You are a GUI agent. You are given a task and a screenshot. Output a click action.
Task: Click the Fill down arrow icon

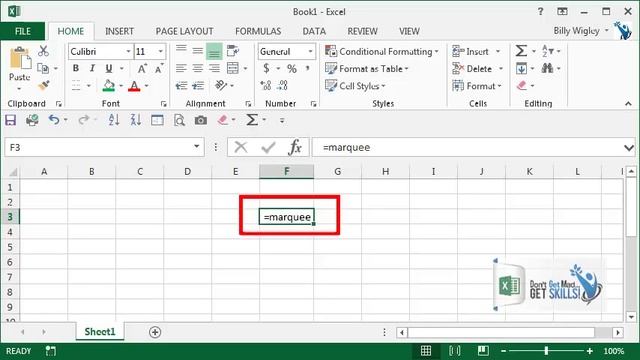[x=521, y=69]
